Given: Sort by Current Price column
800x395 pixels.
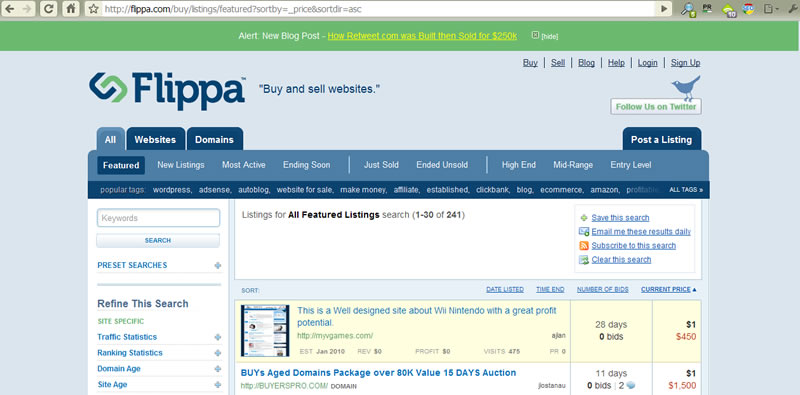Looking at the screenshot, I should pyautogui.click(x=668, y=289).
